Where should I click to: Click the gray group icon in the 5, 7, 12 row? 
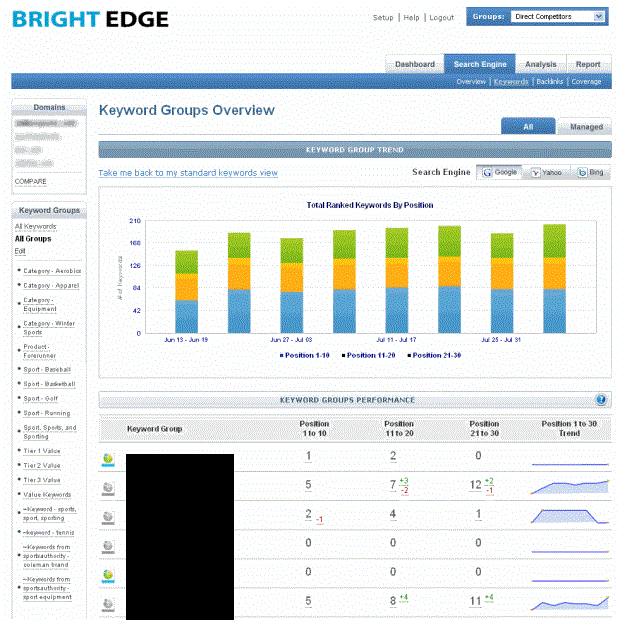108,489
